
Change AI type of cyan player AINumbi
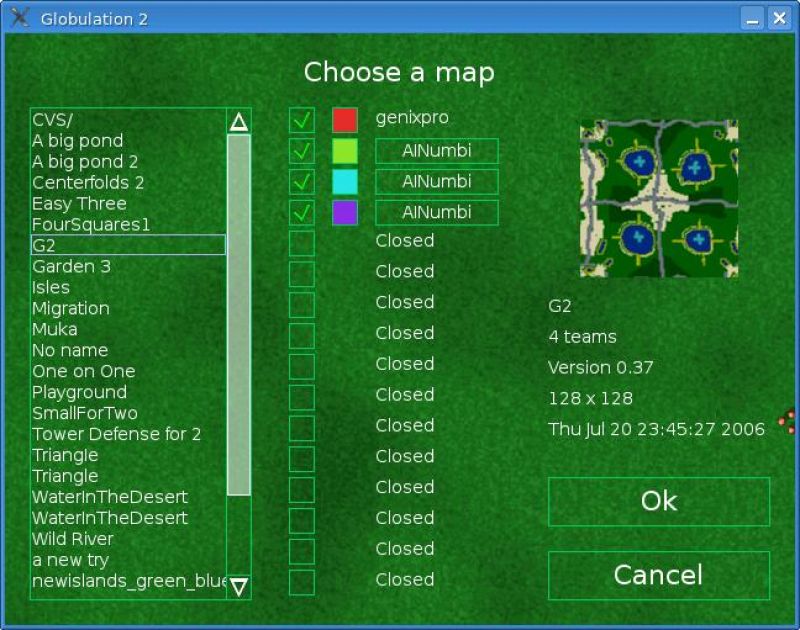(437, 182)
